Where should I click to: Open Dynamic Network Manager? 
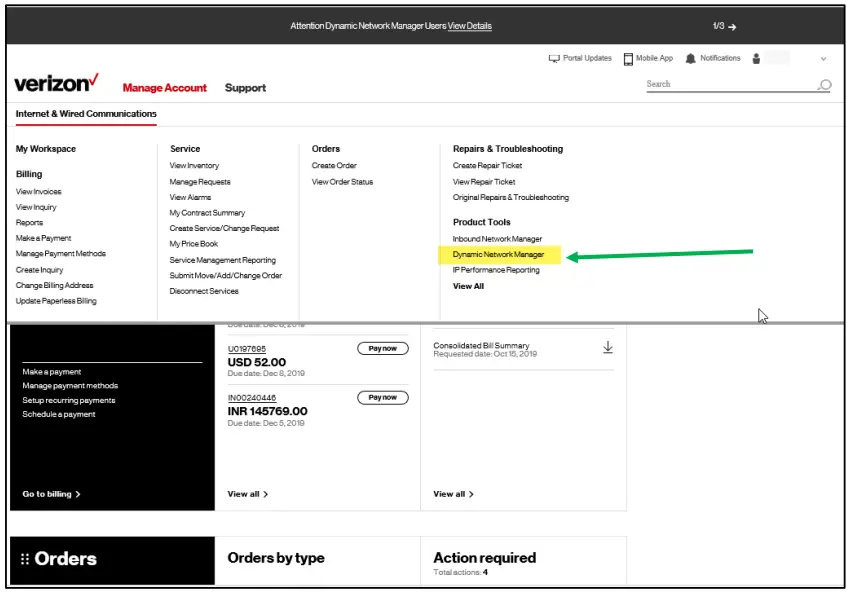(497, 254)
